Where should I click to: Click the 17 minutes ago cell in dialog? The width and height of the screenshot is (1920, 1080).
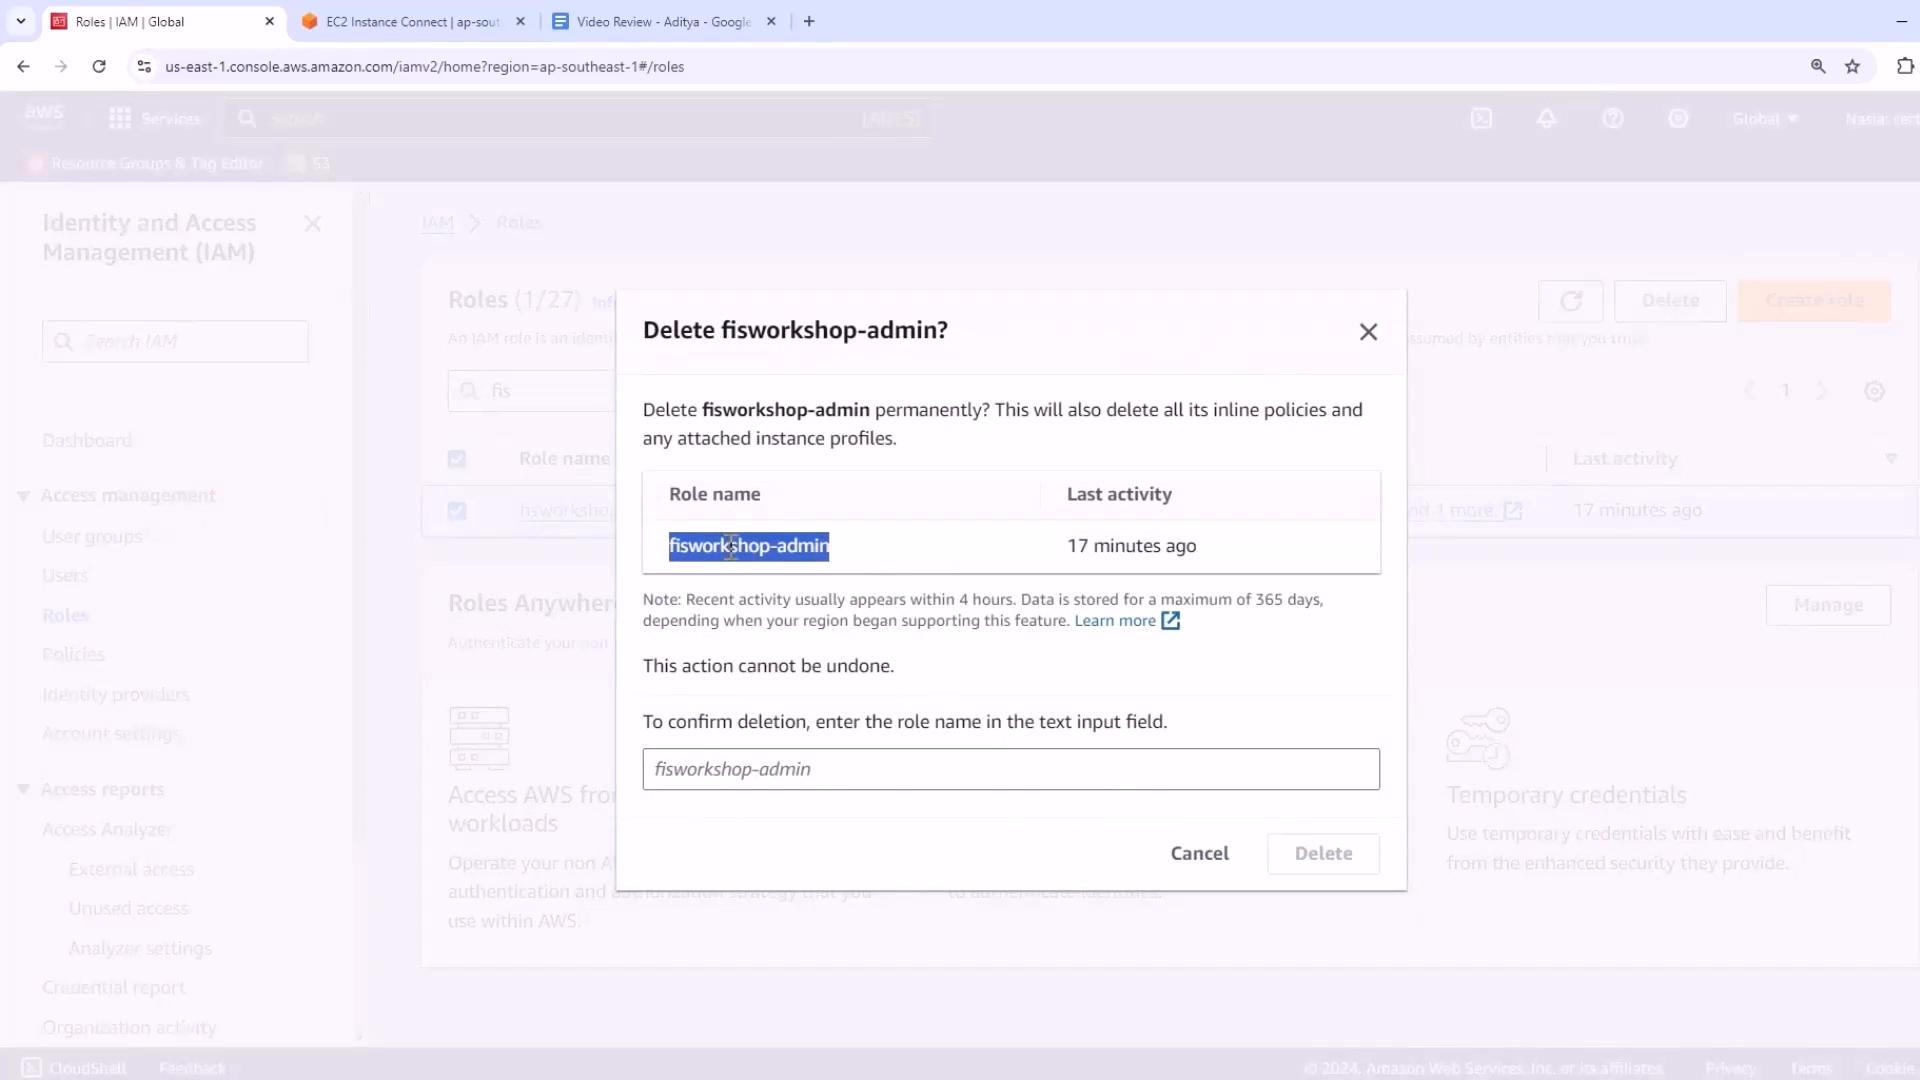point(1131,546)
